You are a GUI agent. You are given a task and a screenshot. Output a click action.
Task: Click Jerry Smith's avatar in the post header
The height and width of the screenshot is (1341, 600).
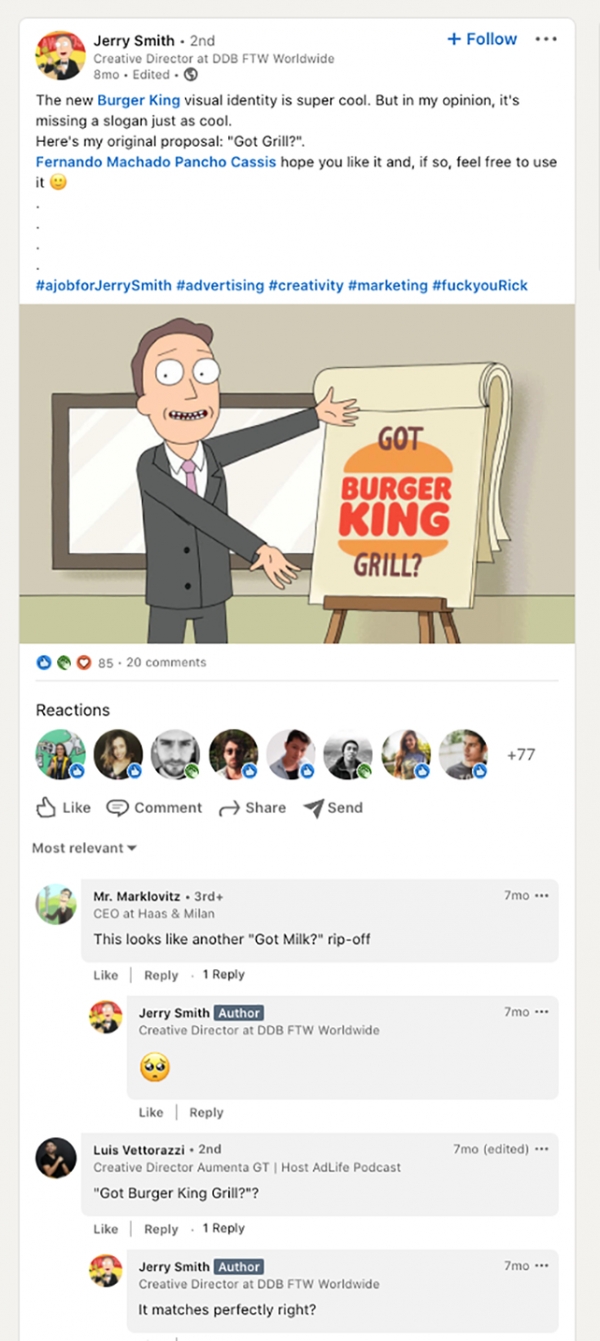point(60,56)
